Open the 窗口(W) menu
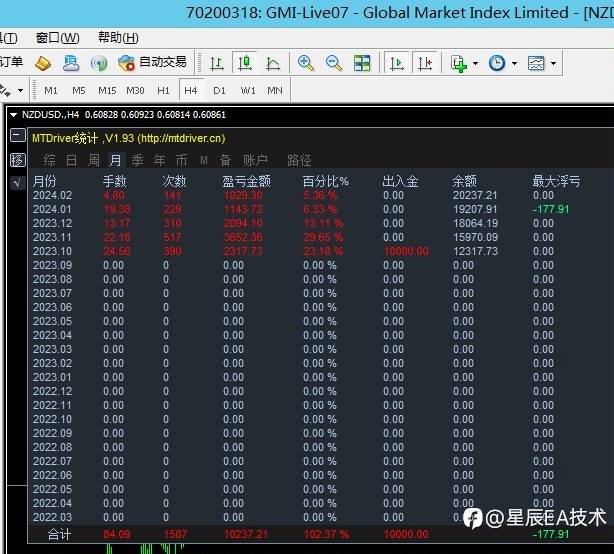This screenshot has height=554, width=614. point(58,38)
